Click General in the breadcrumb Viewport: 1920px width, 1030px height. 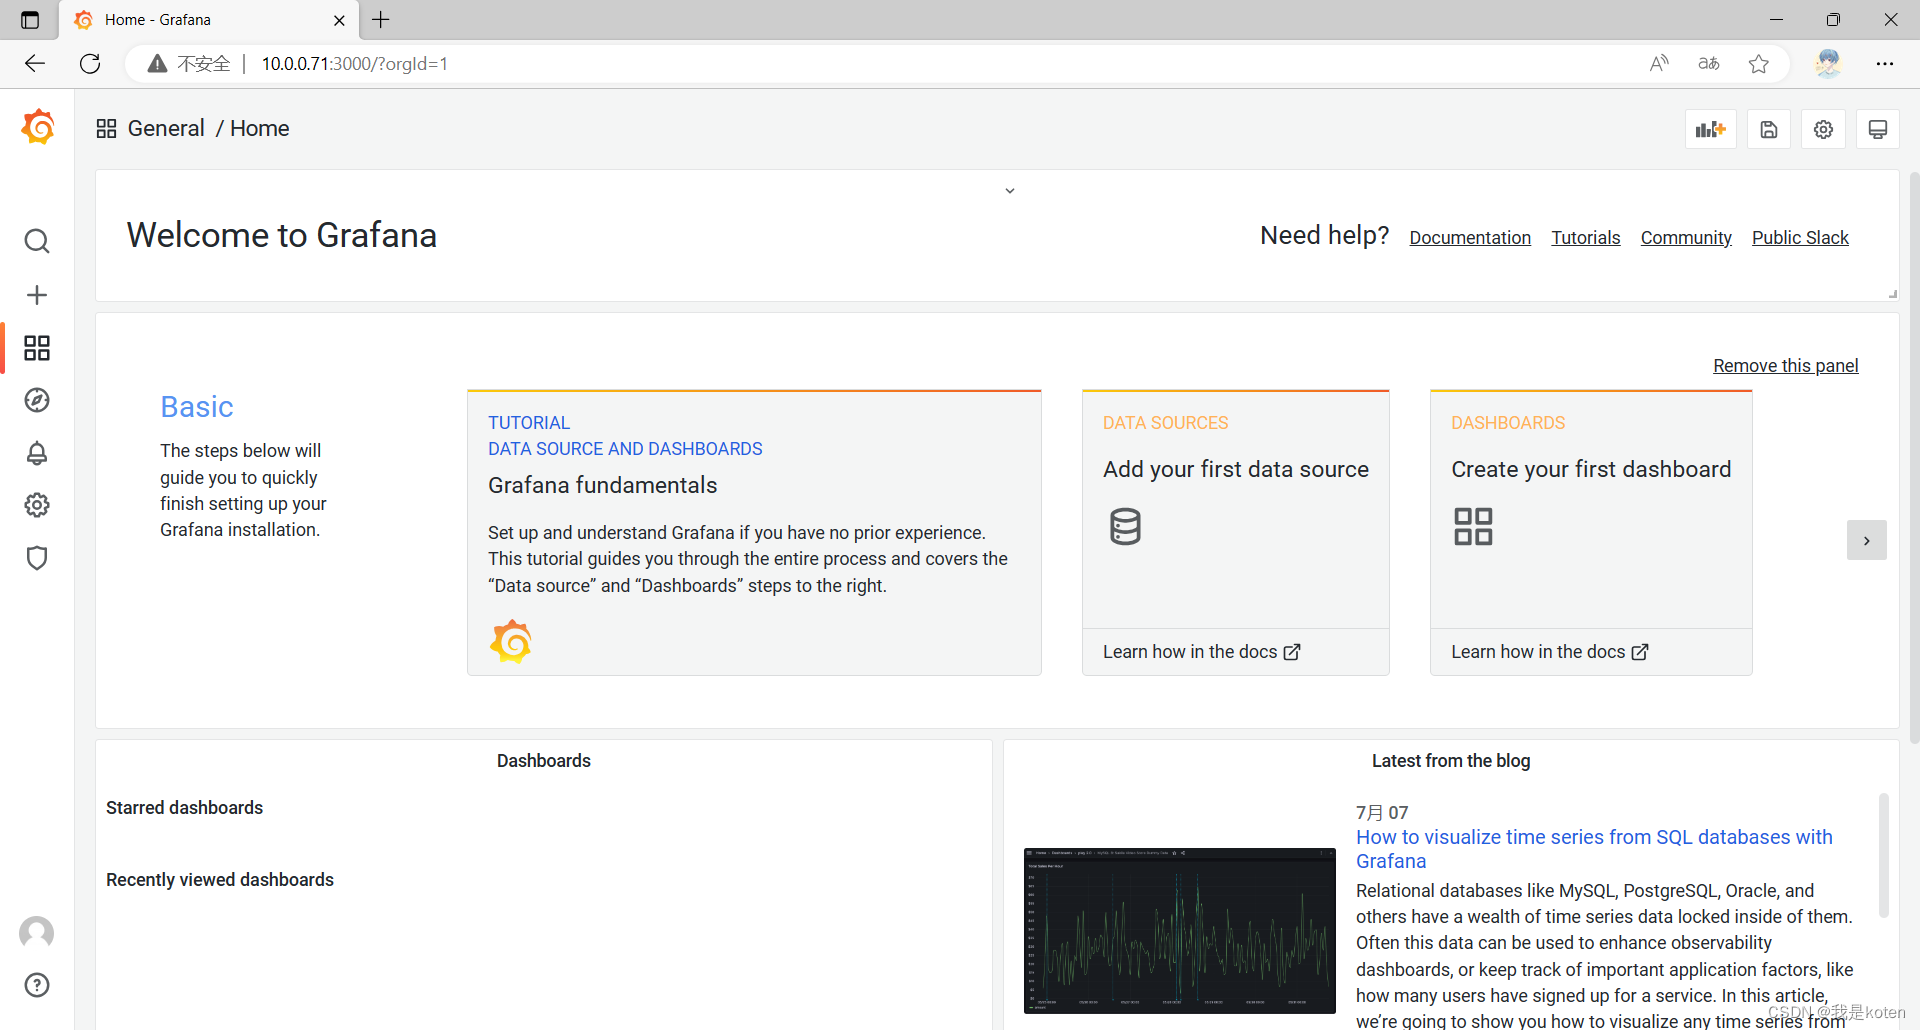tap(166, 128)
